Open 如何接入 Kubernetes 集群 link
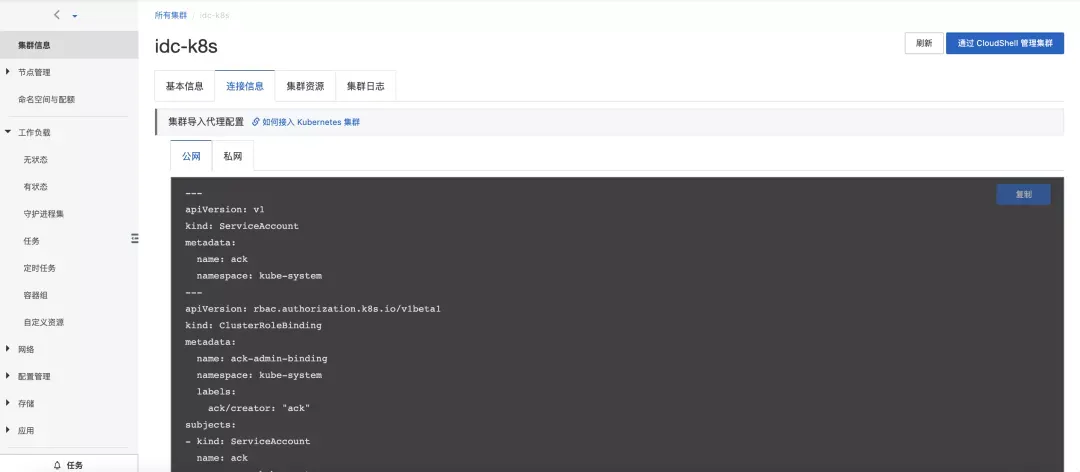Image resolution: width=1080 pixels, height=472 pixels. click(x=311, y=122)
